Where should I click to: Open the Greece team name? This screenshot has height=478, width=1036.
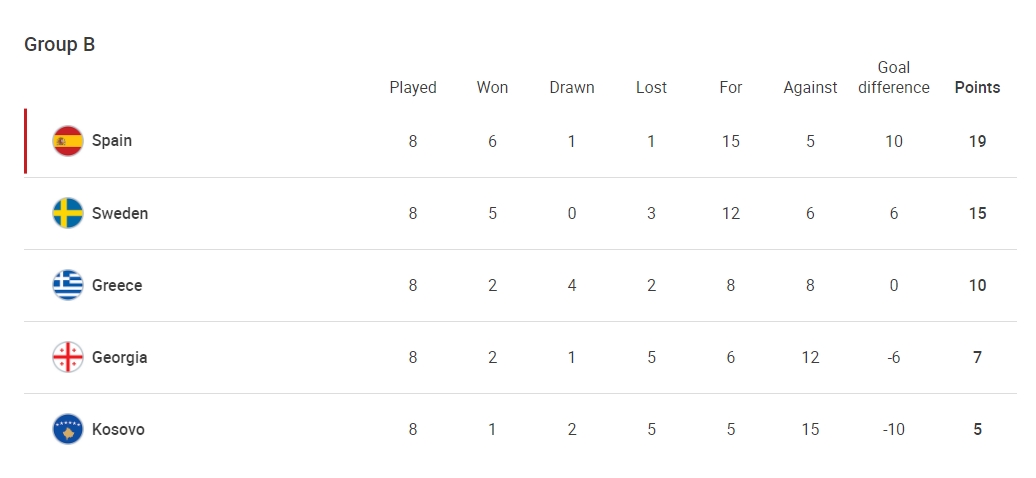coord(117,285)
